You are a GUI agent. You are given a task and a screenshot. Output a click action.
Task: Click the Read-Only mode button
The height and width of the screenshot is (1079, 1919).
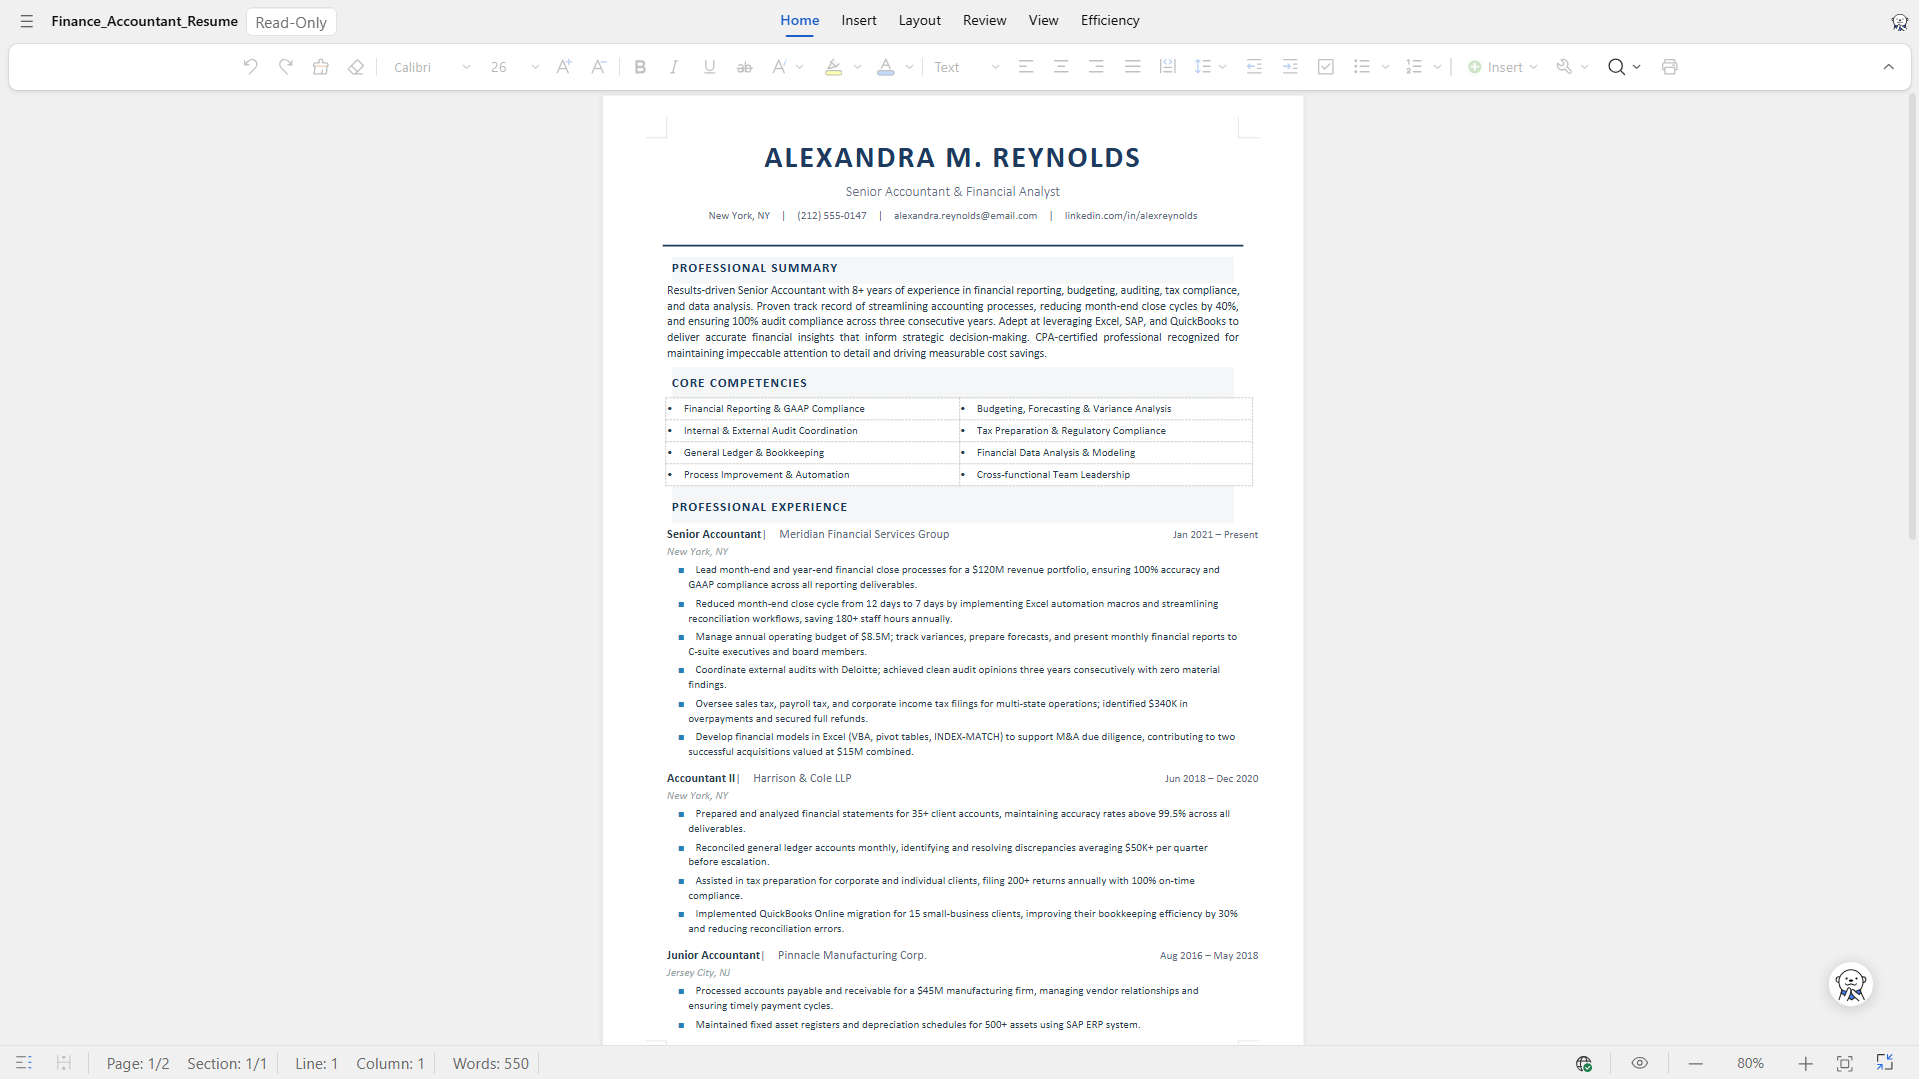point(291,22)
